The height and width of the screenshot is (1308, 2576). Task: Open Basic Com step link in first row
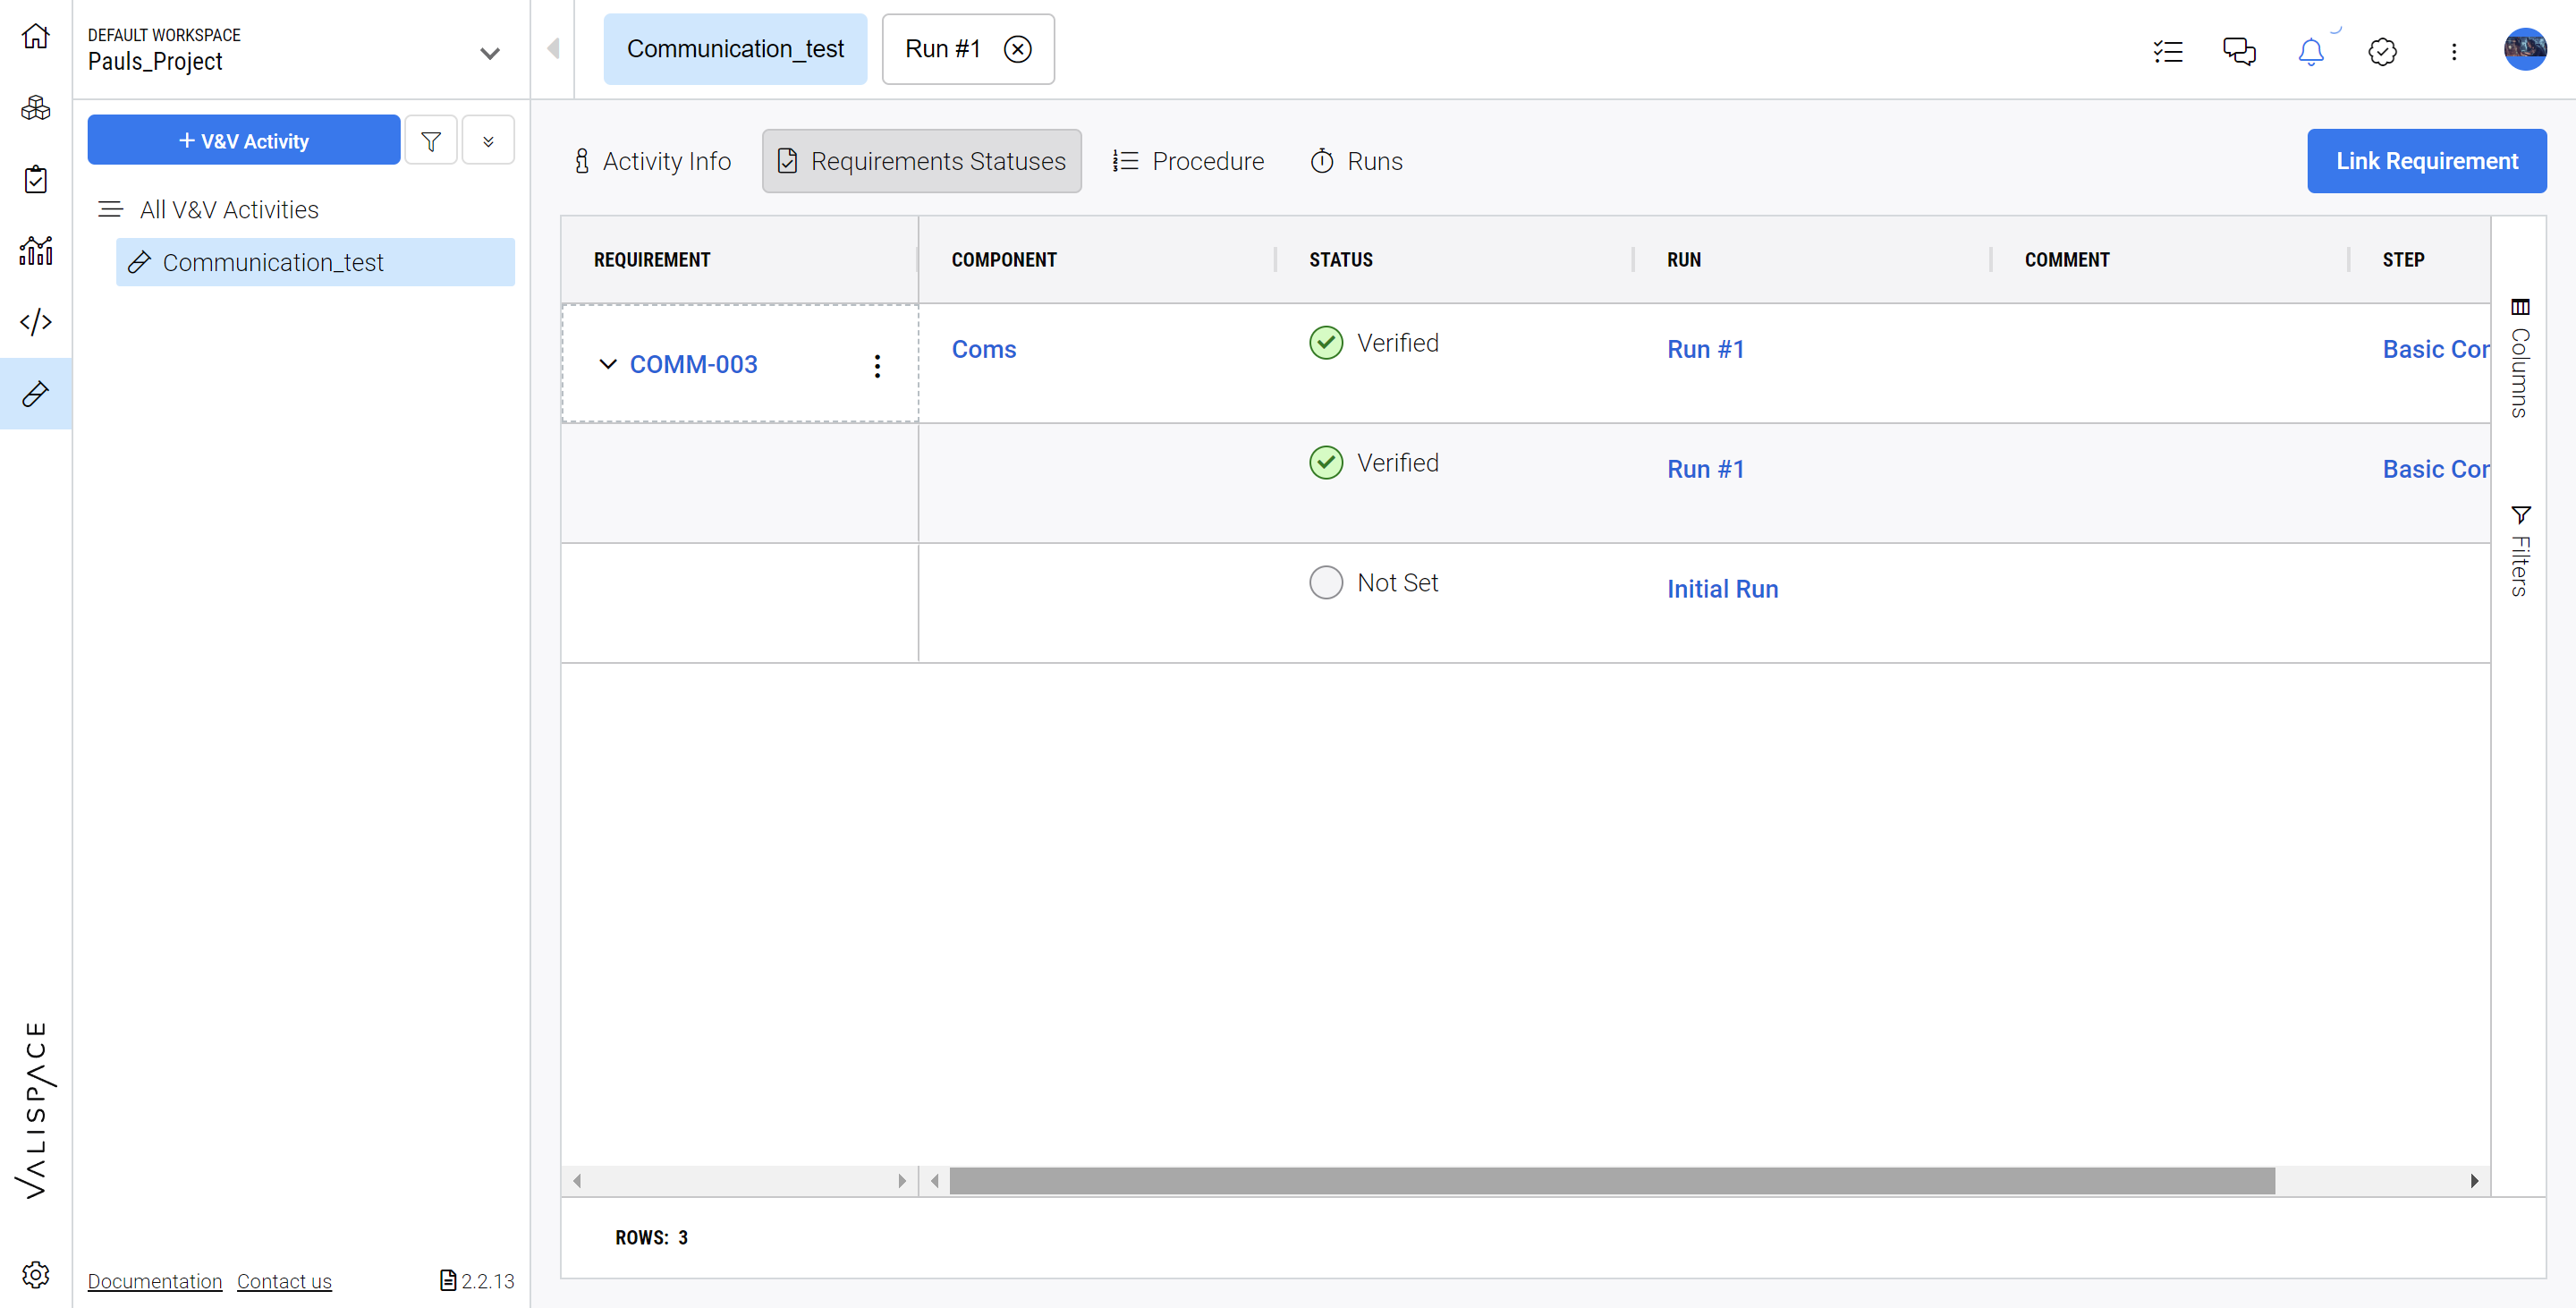[x=2436, y=349]
